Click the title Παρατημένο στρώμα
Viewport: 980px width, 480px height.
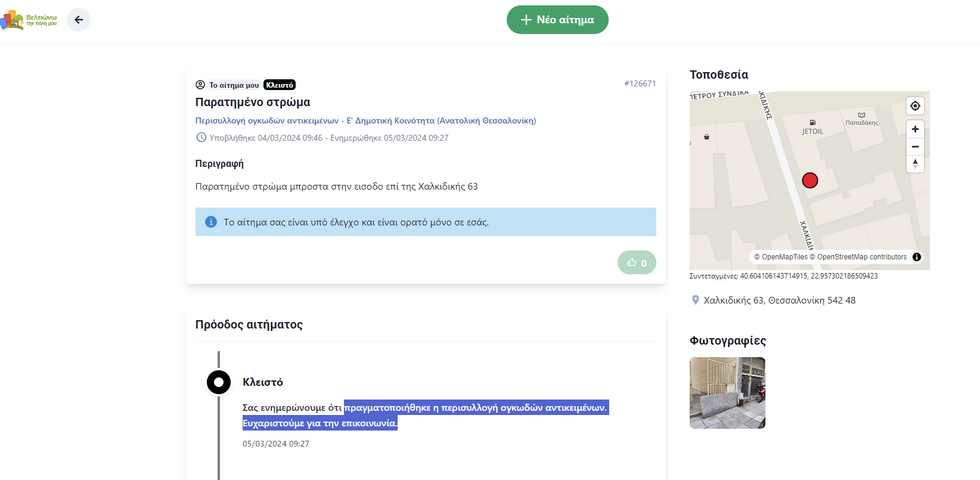pos(253,102)
